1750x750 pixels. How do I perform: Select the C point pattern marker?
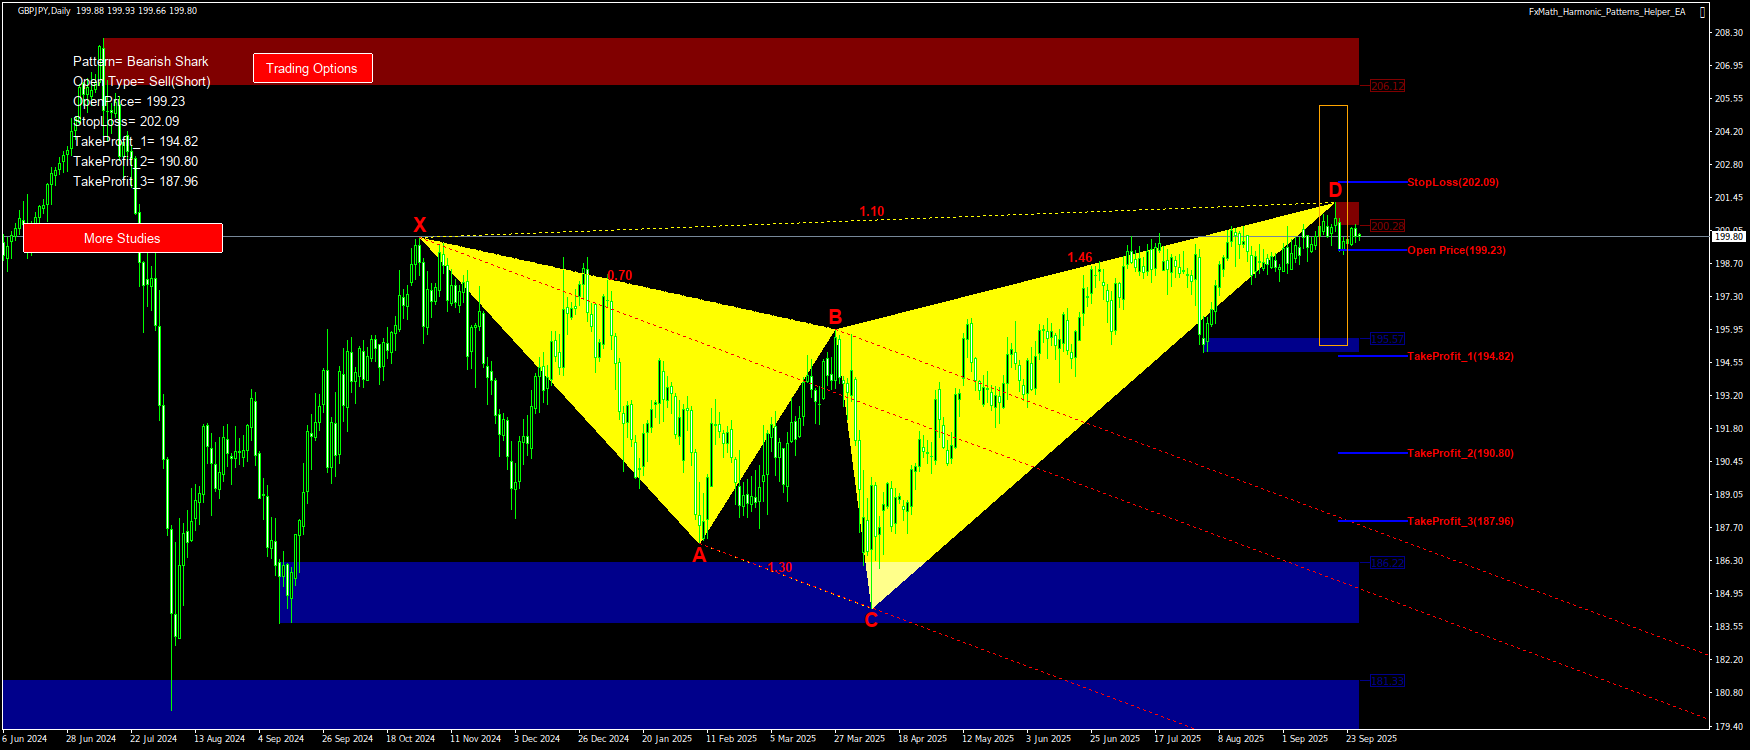871,621
